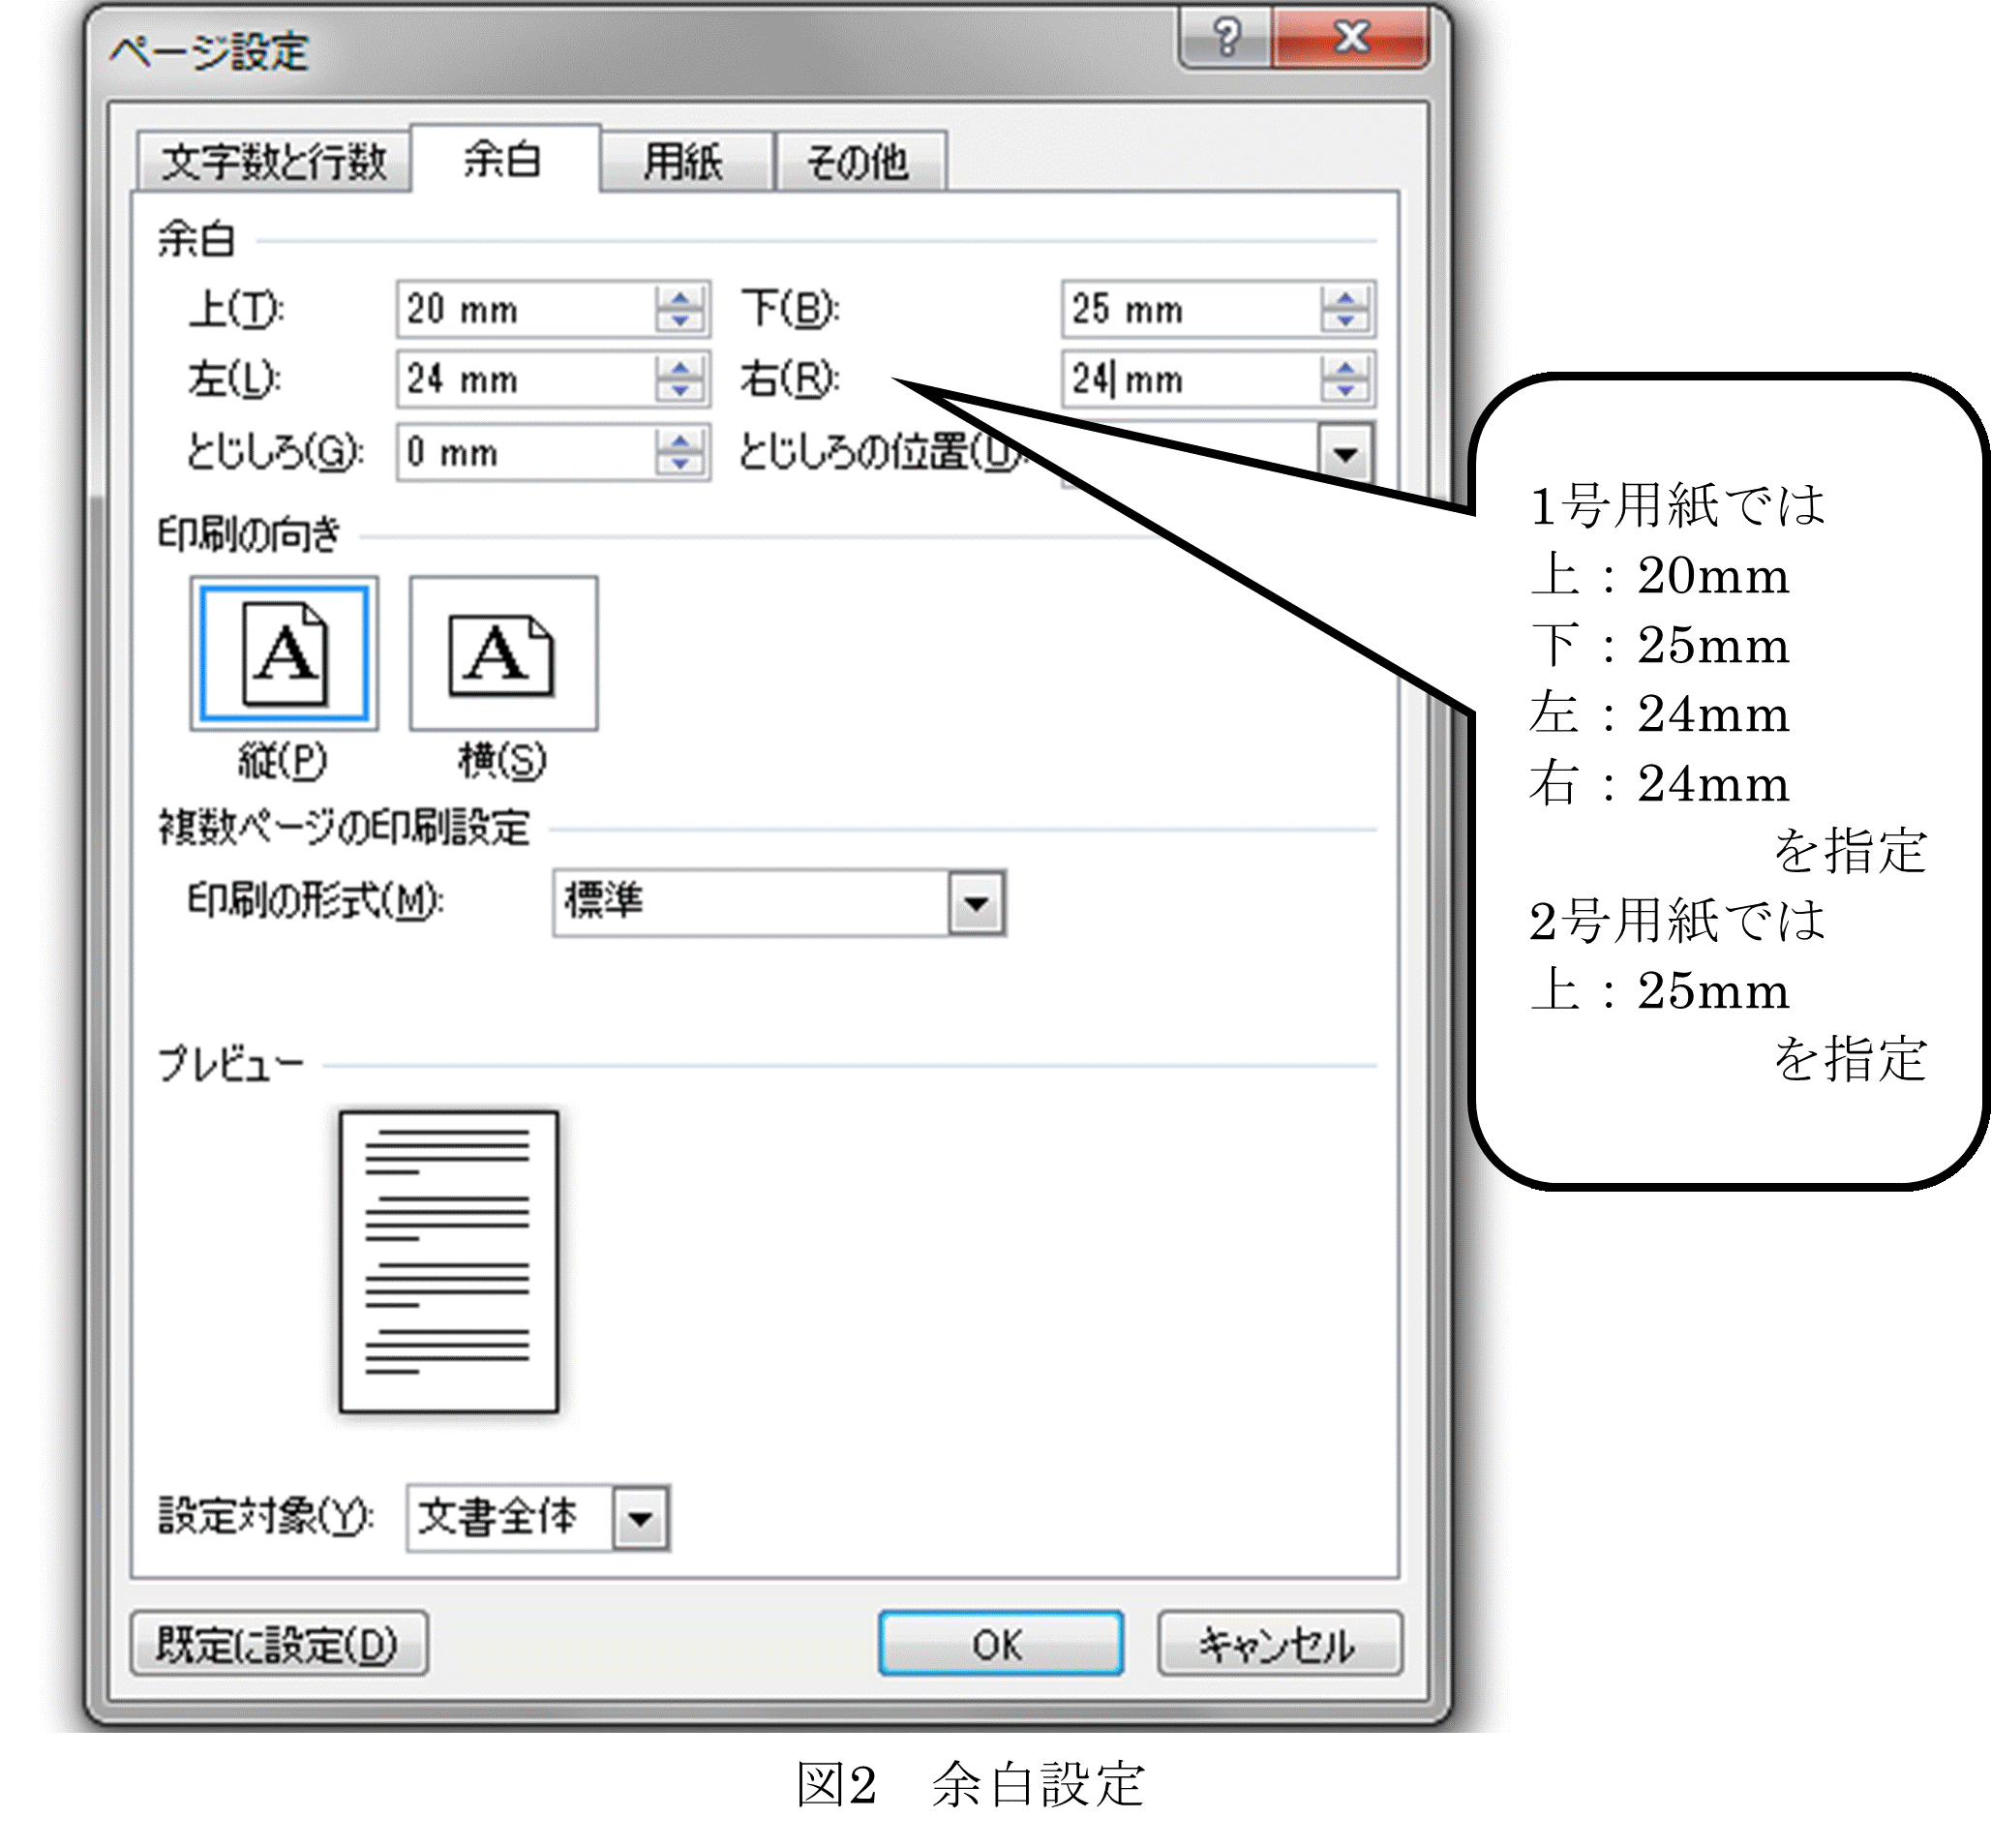Select portrait orientation 縦(P) icon
1991x1848 pixels.
284,654
